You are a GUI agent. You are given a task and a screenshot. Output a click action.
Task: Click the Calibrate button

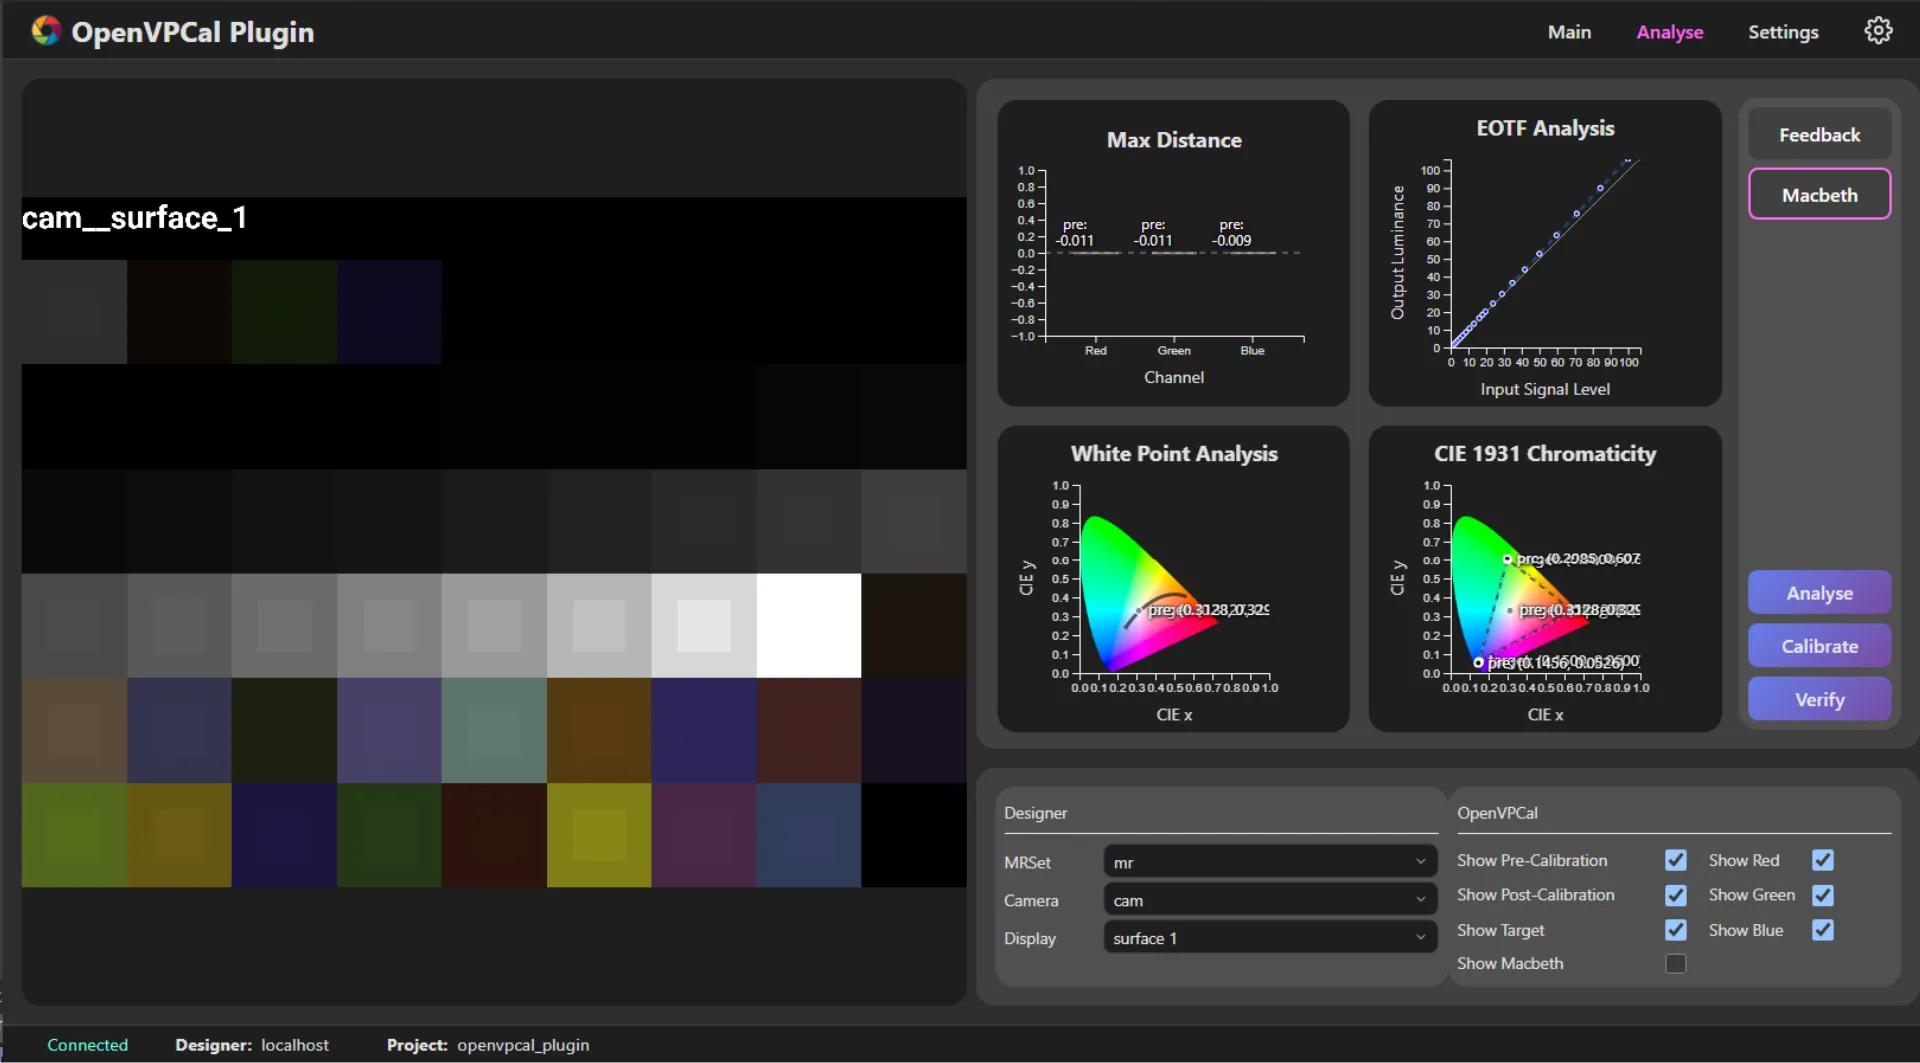click(x=1818, y=645)
